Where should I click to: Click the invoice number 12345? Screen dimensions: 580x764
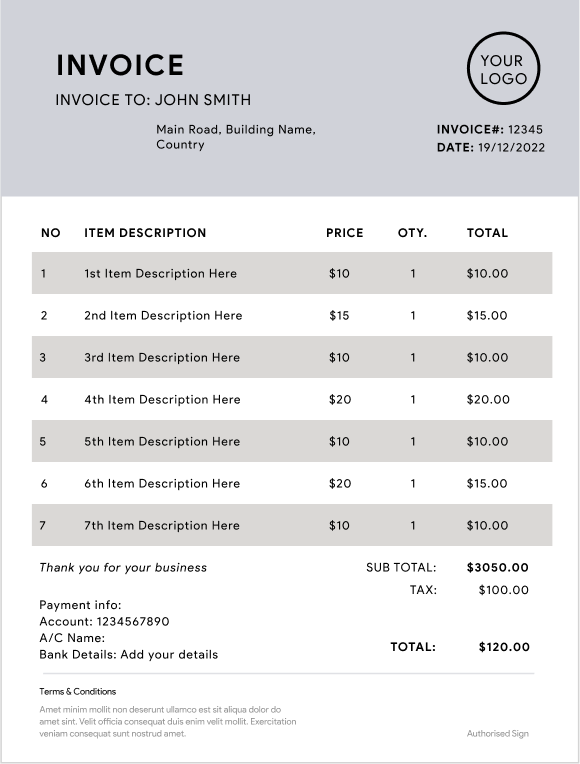click(525, 130)
